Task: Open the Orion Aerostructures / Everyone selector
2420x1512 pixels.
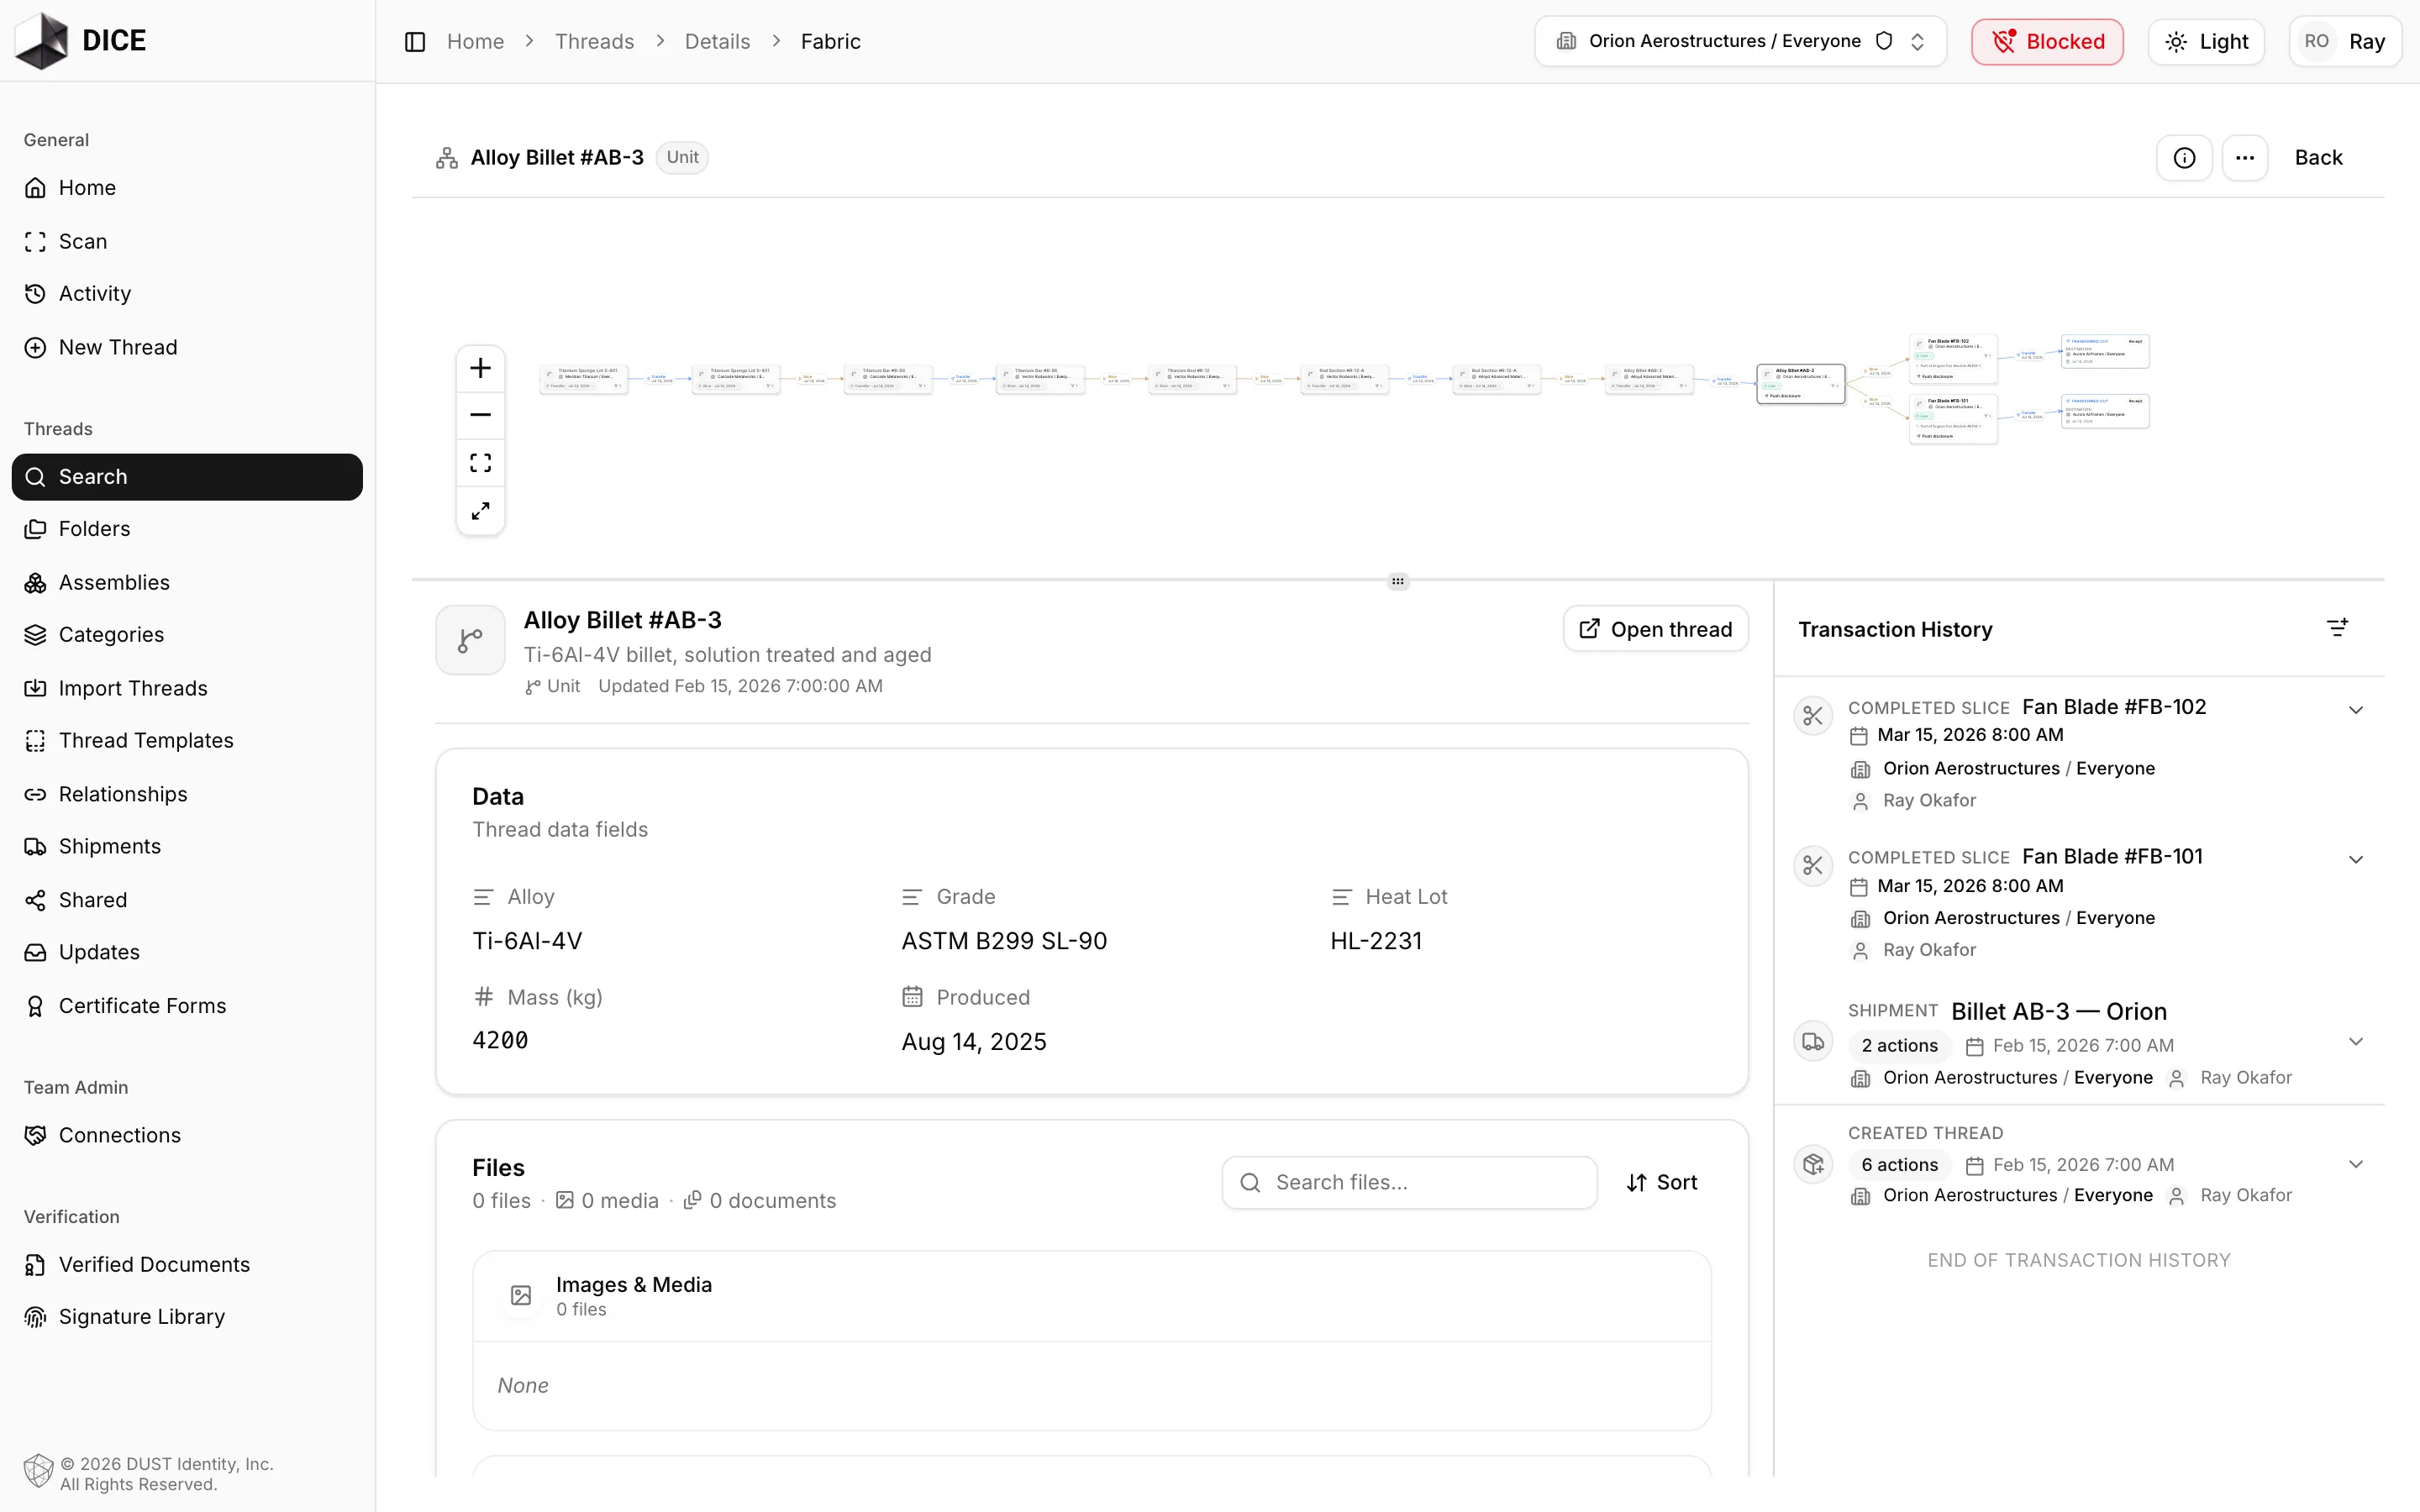Action: click(x=1740, y=41)
